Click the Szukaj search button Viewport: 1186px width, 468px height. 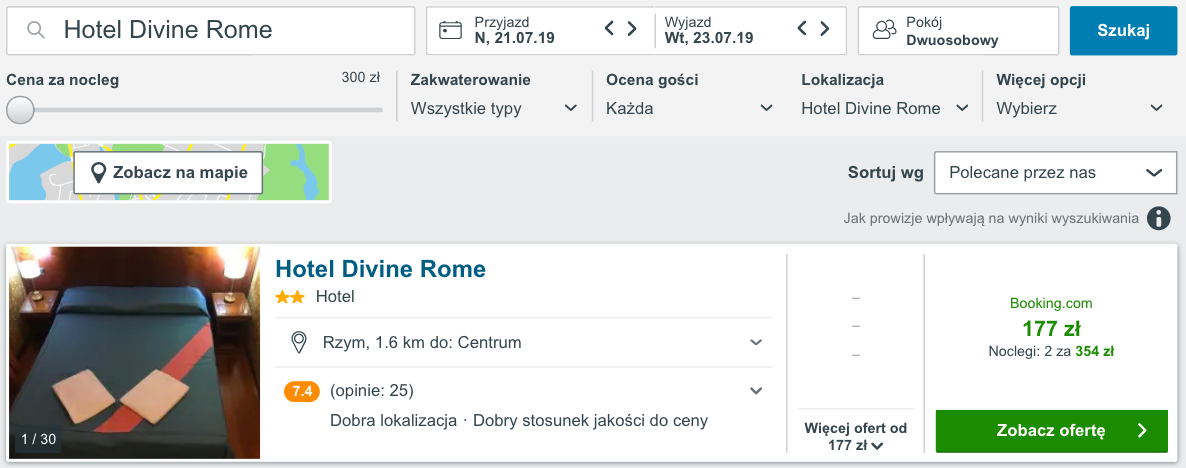point(1123,31)
